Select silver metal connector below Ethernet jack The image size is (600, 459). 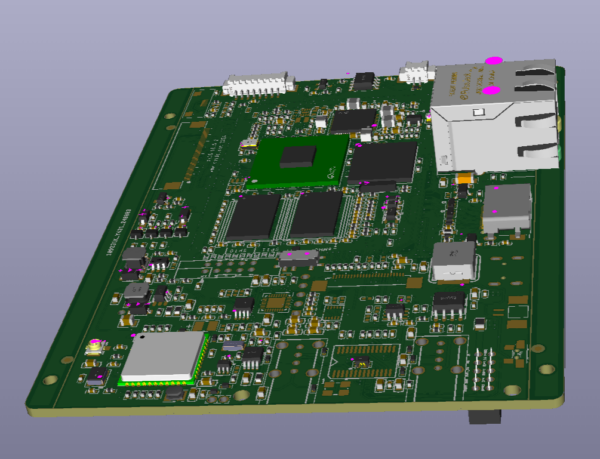click(x=507, y=206)
